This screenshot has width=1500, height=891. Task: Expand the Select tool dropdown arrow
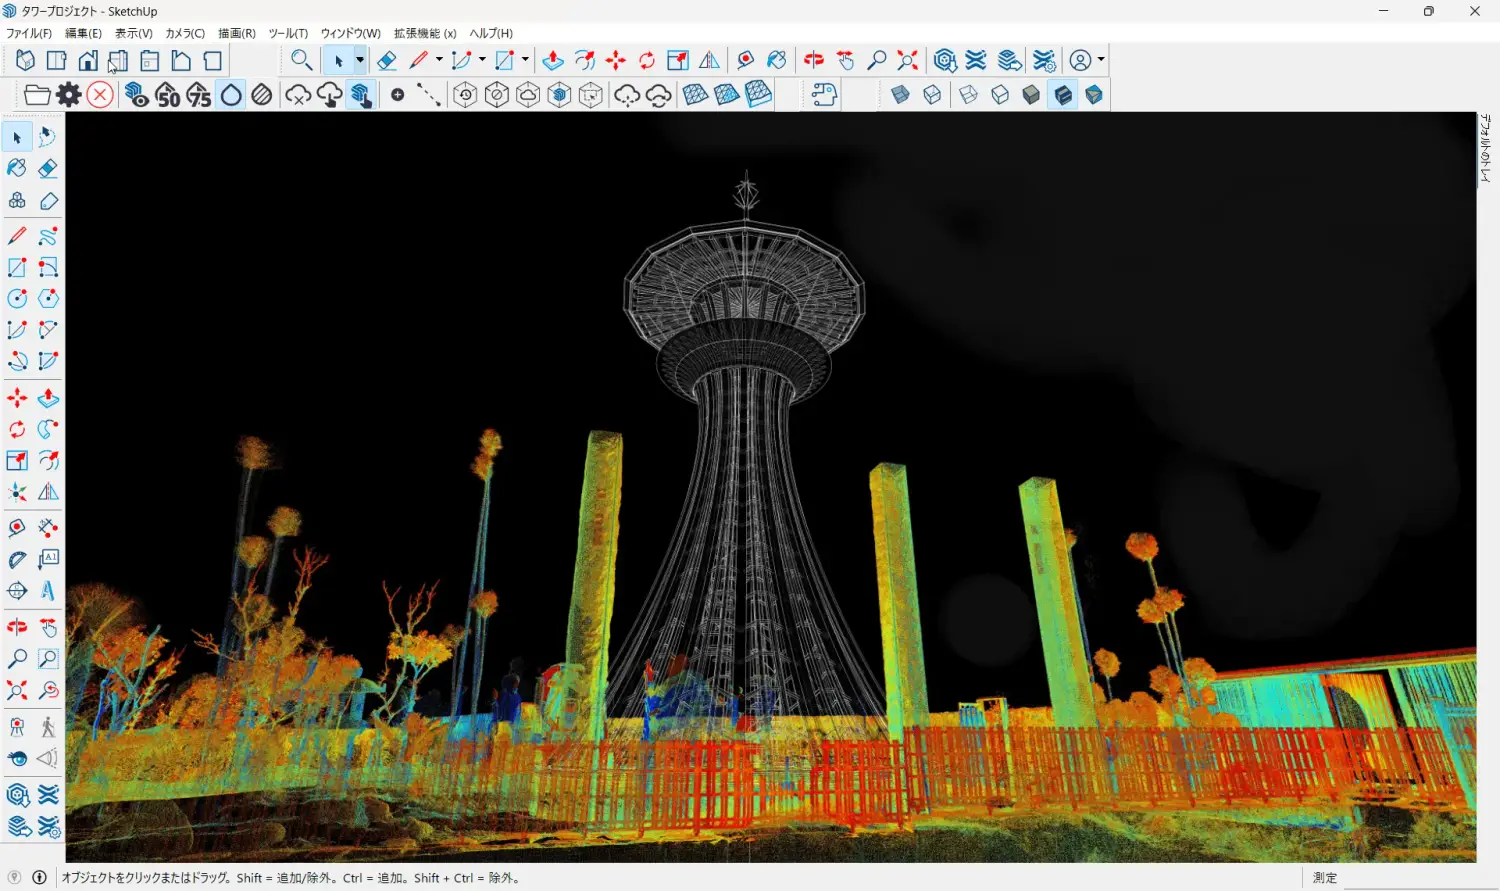pyautogui.click(x=360, y=61)
